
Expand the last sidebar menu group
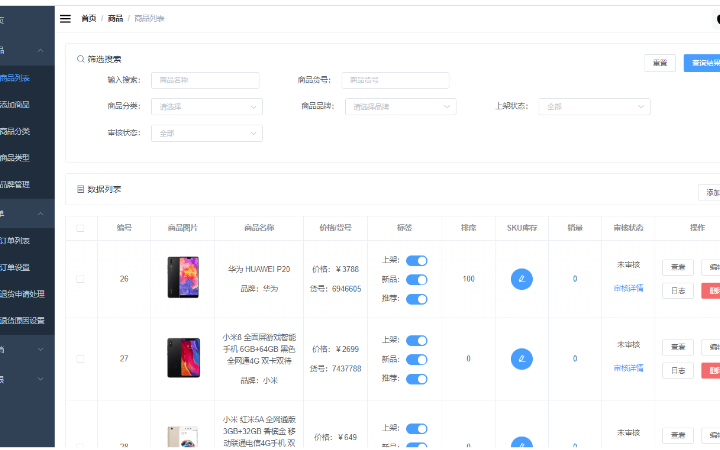click(27, 379)
